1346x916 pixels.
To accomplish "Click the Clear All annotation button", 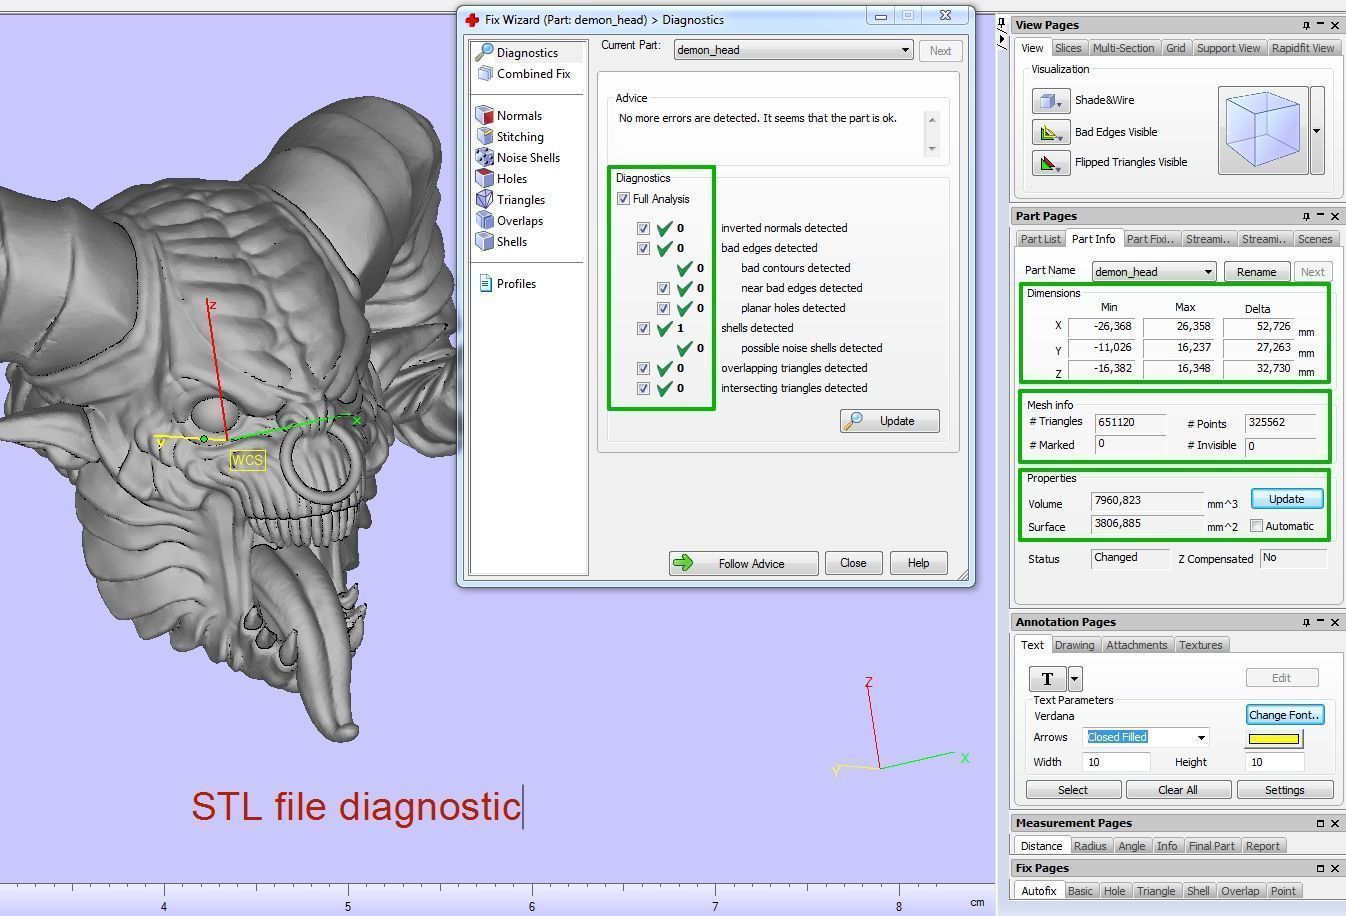I will pyautogui.click(x=1178, y=790).
